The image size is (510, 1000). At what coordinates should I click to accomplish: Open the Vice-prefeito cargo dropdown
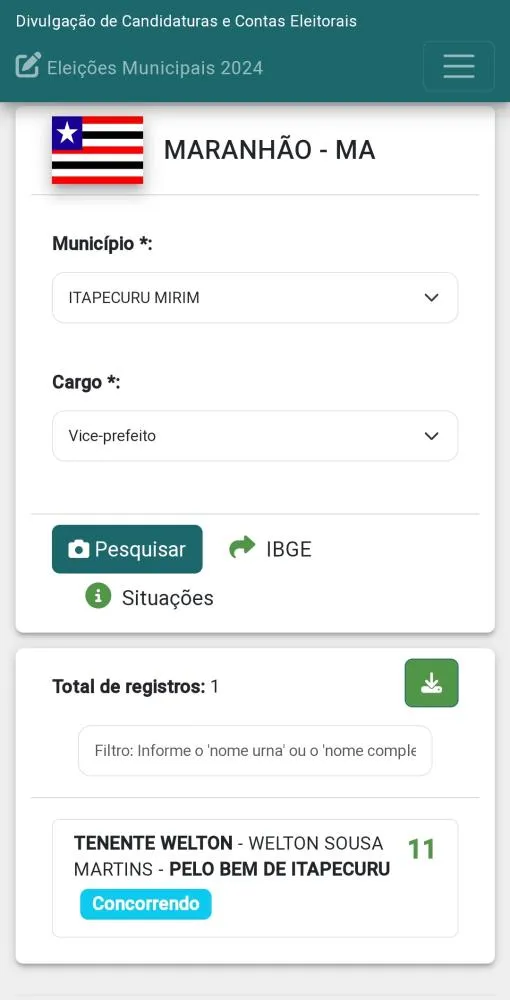point(255,436)
